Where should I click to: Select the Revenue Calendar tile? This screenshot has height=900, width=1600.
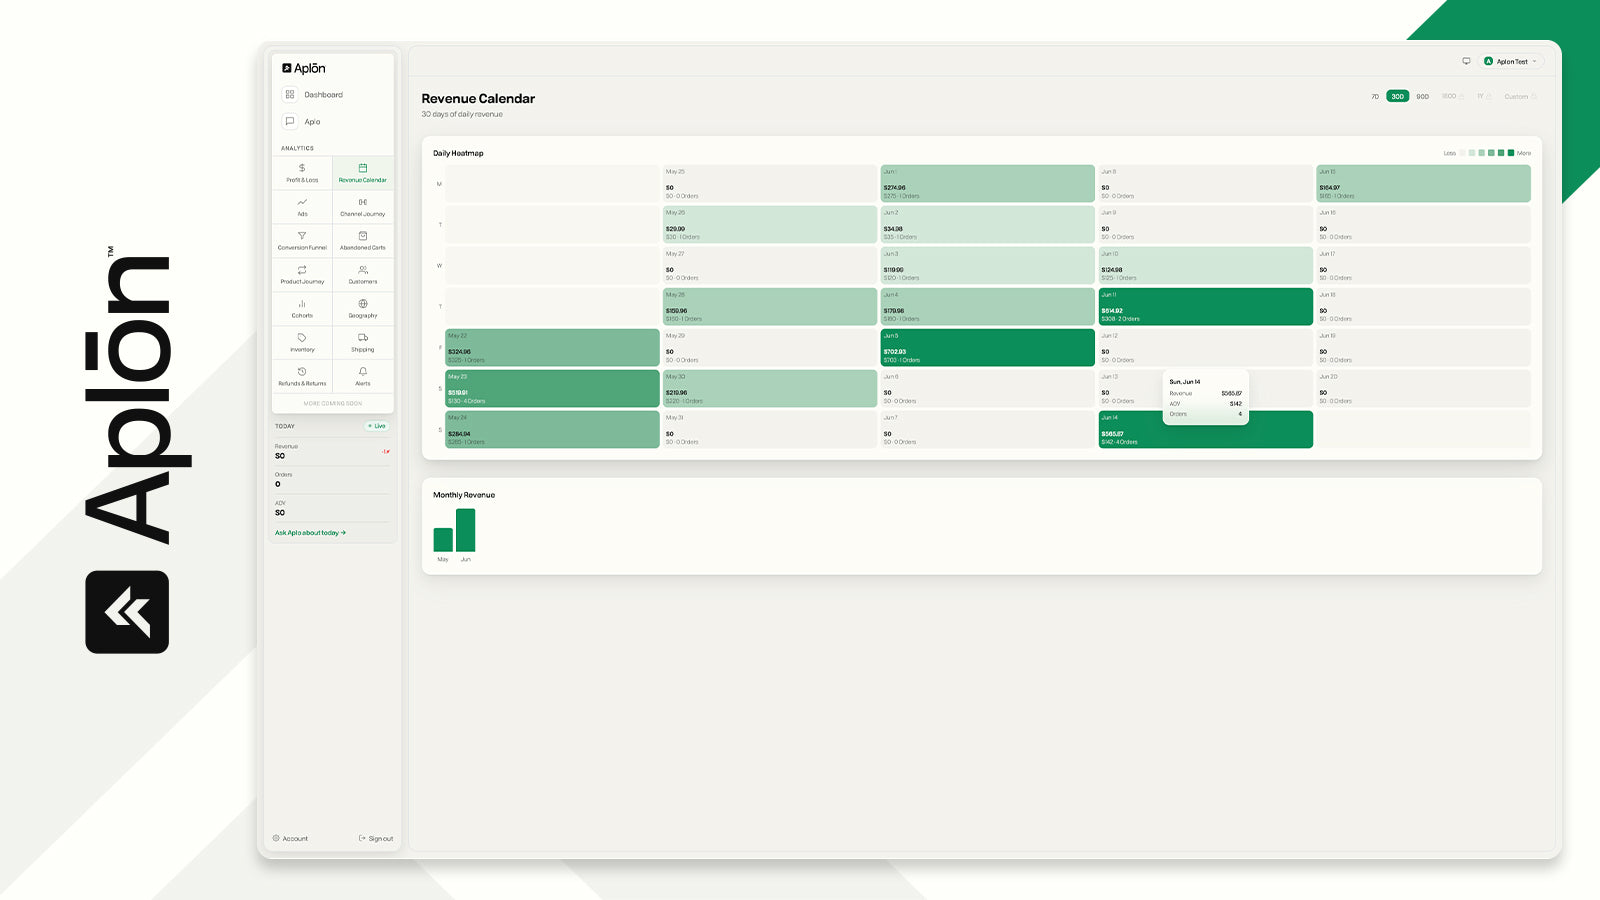363,172
